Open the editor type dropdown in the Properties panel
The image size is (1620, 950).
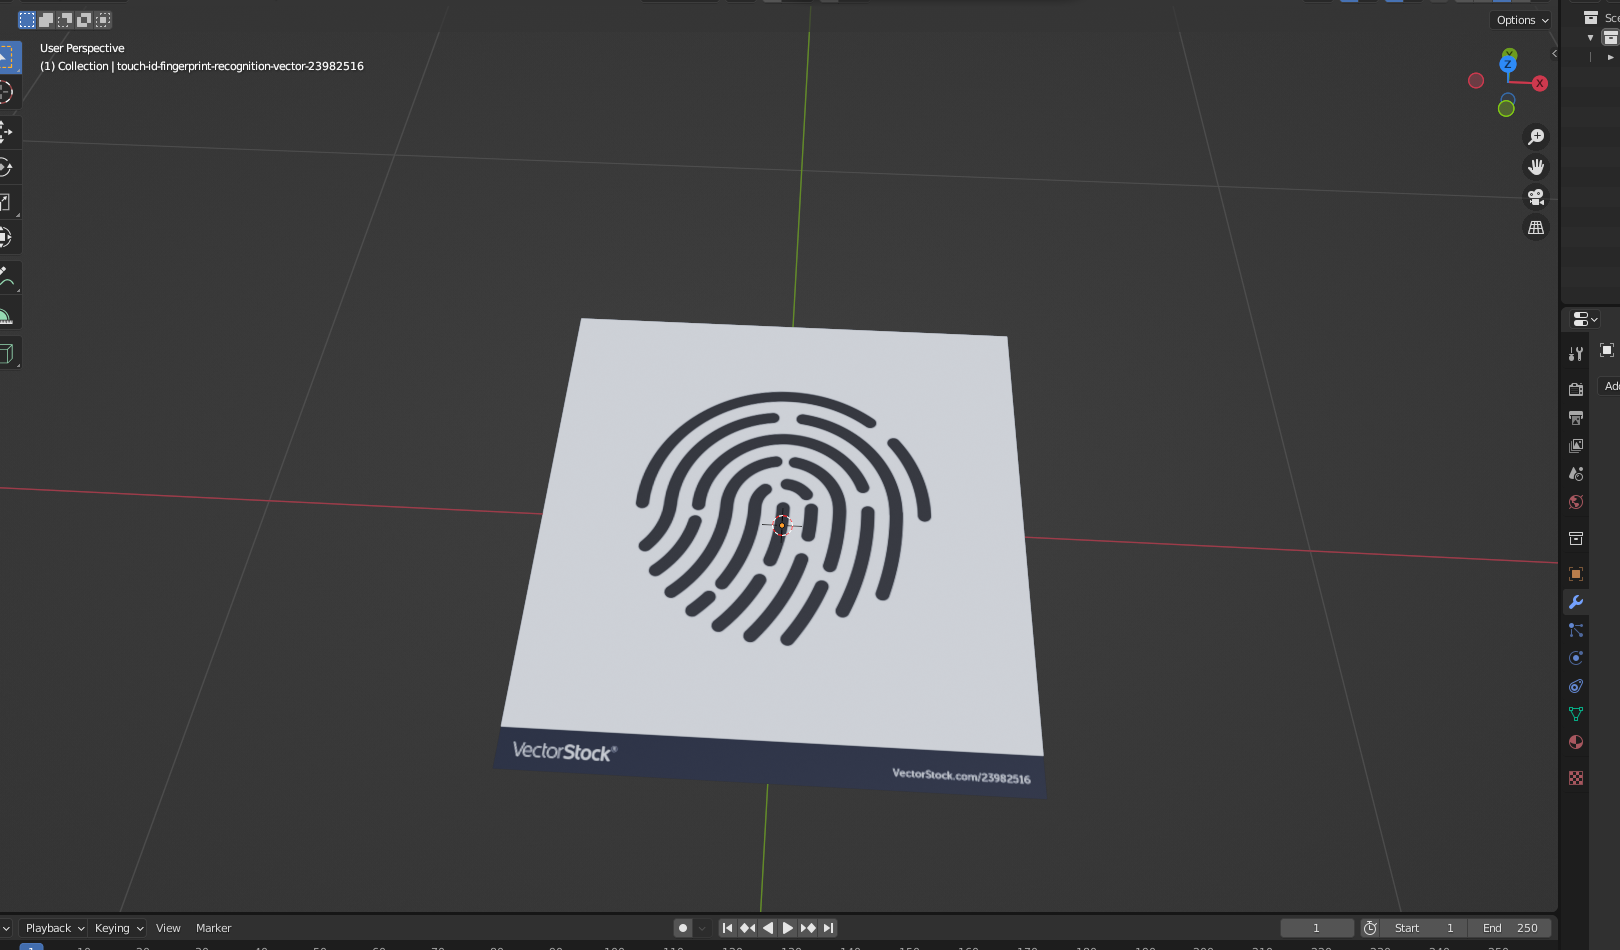(1583, 318)
